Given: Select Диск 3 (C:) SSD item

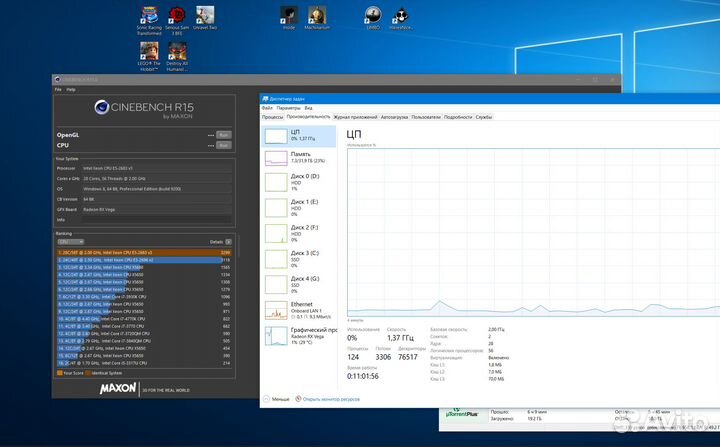Looking at the screenshot, I should coord(299,259).
